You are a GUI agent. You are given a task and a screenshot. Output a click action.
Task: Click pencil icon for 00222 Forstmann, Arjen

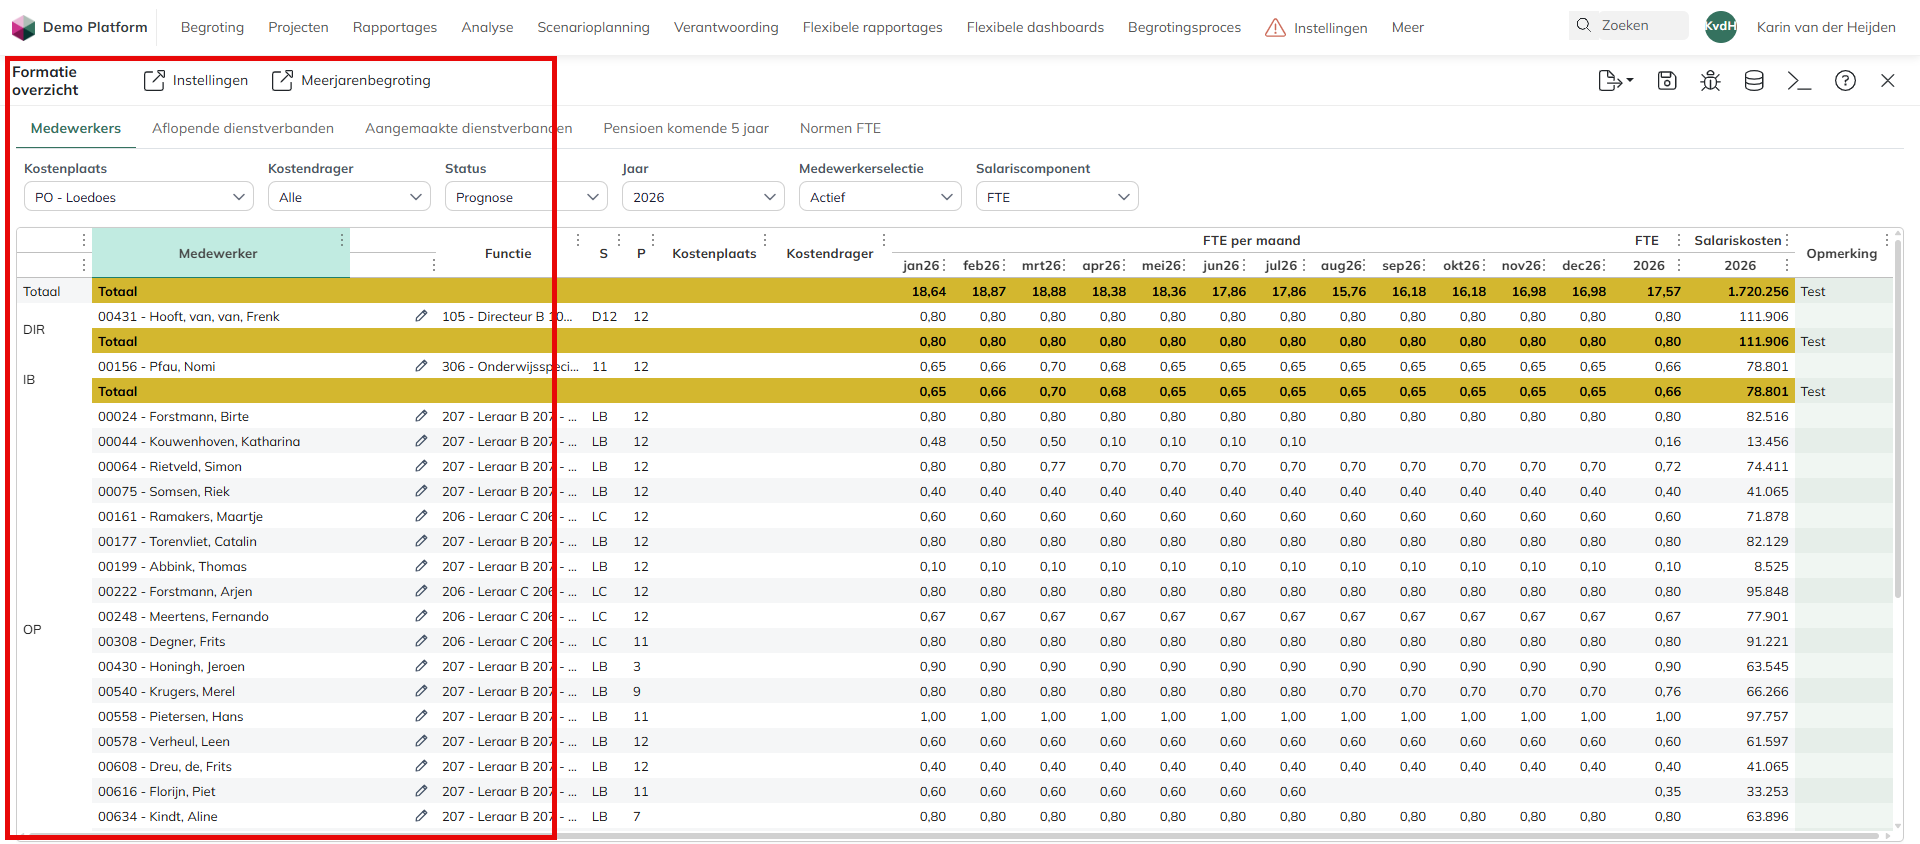[421, 591]
